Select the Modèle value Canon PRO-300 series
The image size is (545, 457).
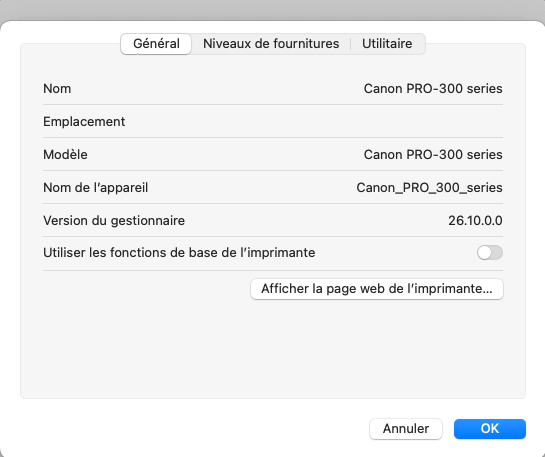pos(433,155)
